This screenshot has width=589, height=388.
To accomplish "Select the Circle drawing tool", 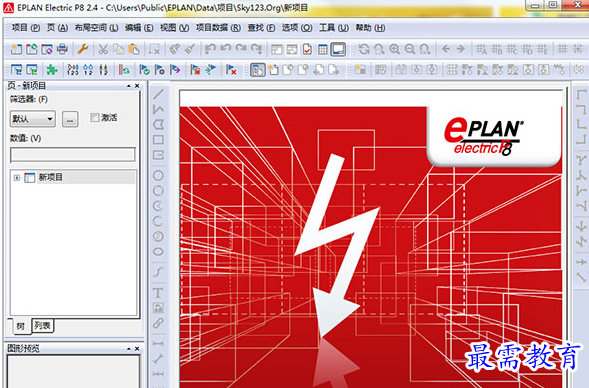I will pos(158,175).
